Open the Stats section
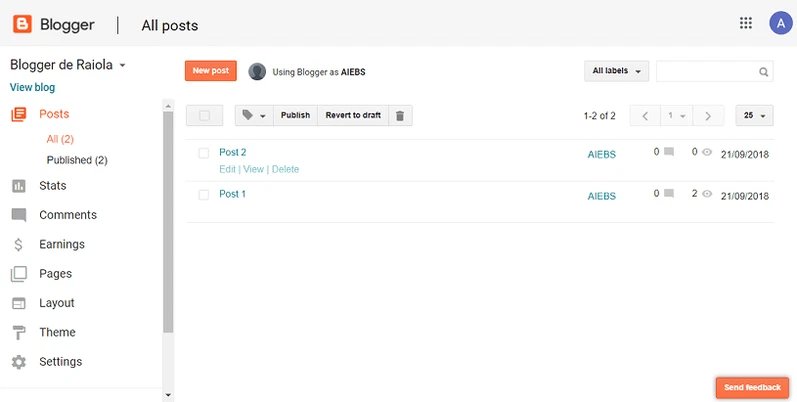Screen dimensions: 797x402 (53, 185)
